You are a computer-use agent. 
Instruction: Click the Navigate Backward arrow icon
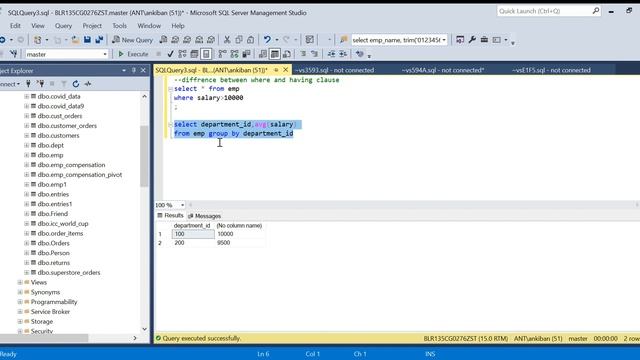coord(2,40)
